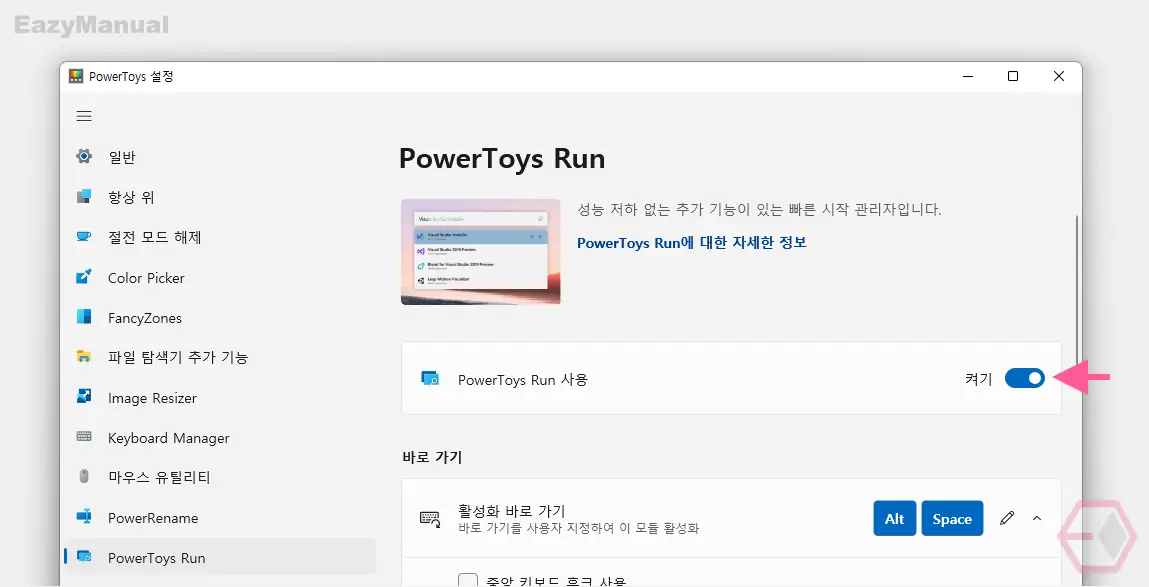
Task: Click the Image Resizer icon
Action: click(x=84, y=396)
